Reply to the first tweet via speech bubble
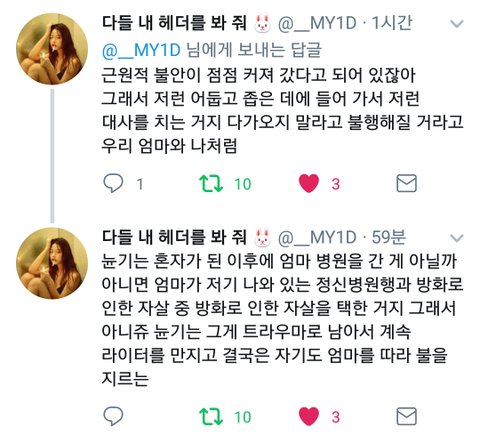Image resolution: width=480 pixels, height=435 pixels. point(113,183)
